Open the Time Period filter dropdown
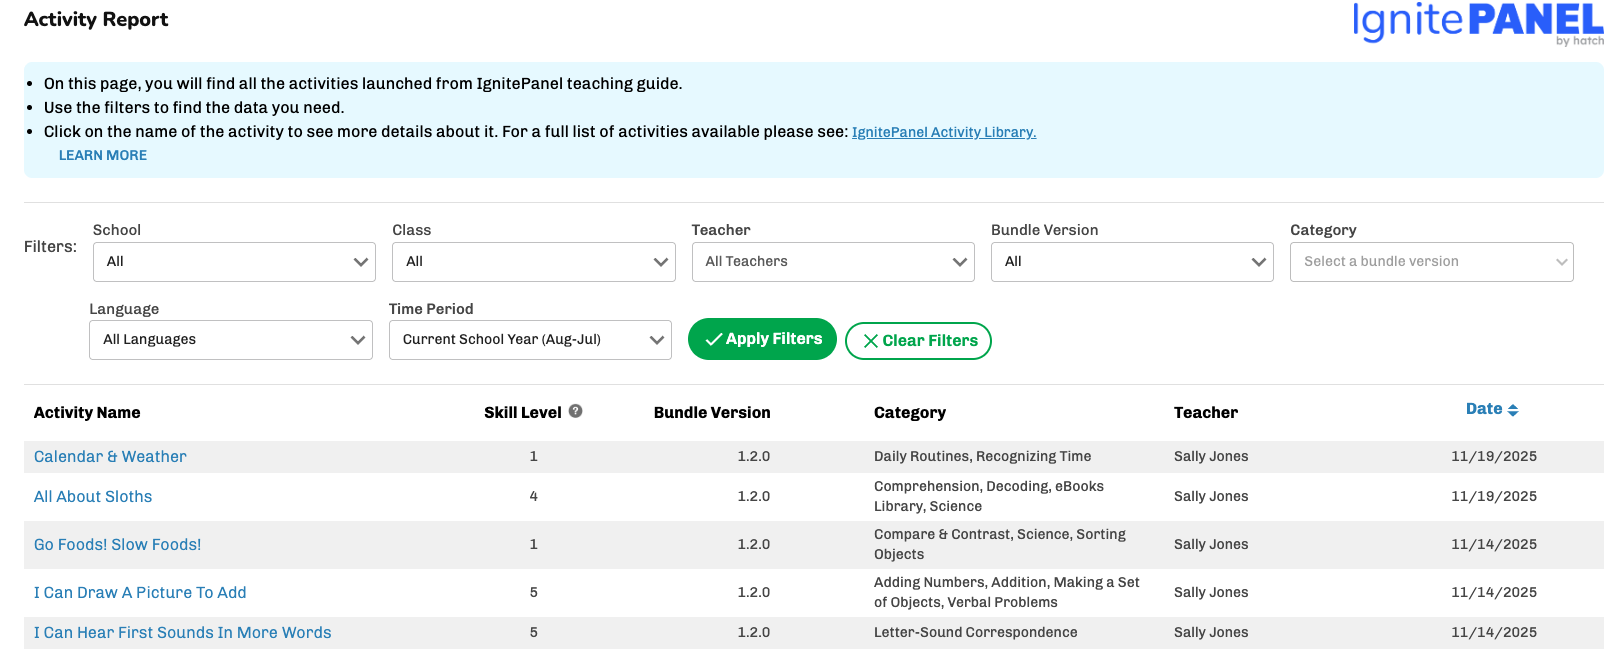This screenshot has width=1617, height=654. pyautogui.click(x=530, y=340)
